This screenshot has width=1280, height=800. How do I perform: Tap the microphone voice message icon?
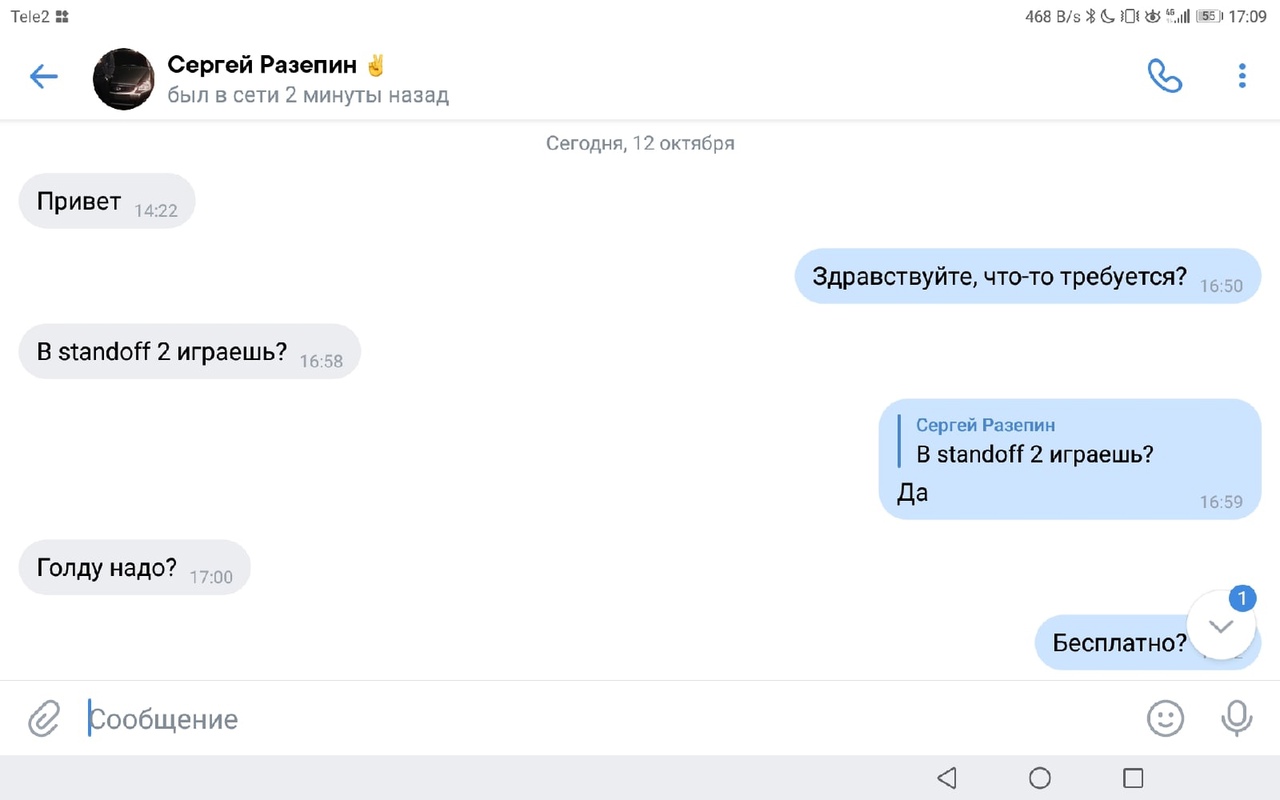coord(1237,718)
